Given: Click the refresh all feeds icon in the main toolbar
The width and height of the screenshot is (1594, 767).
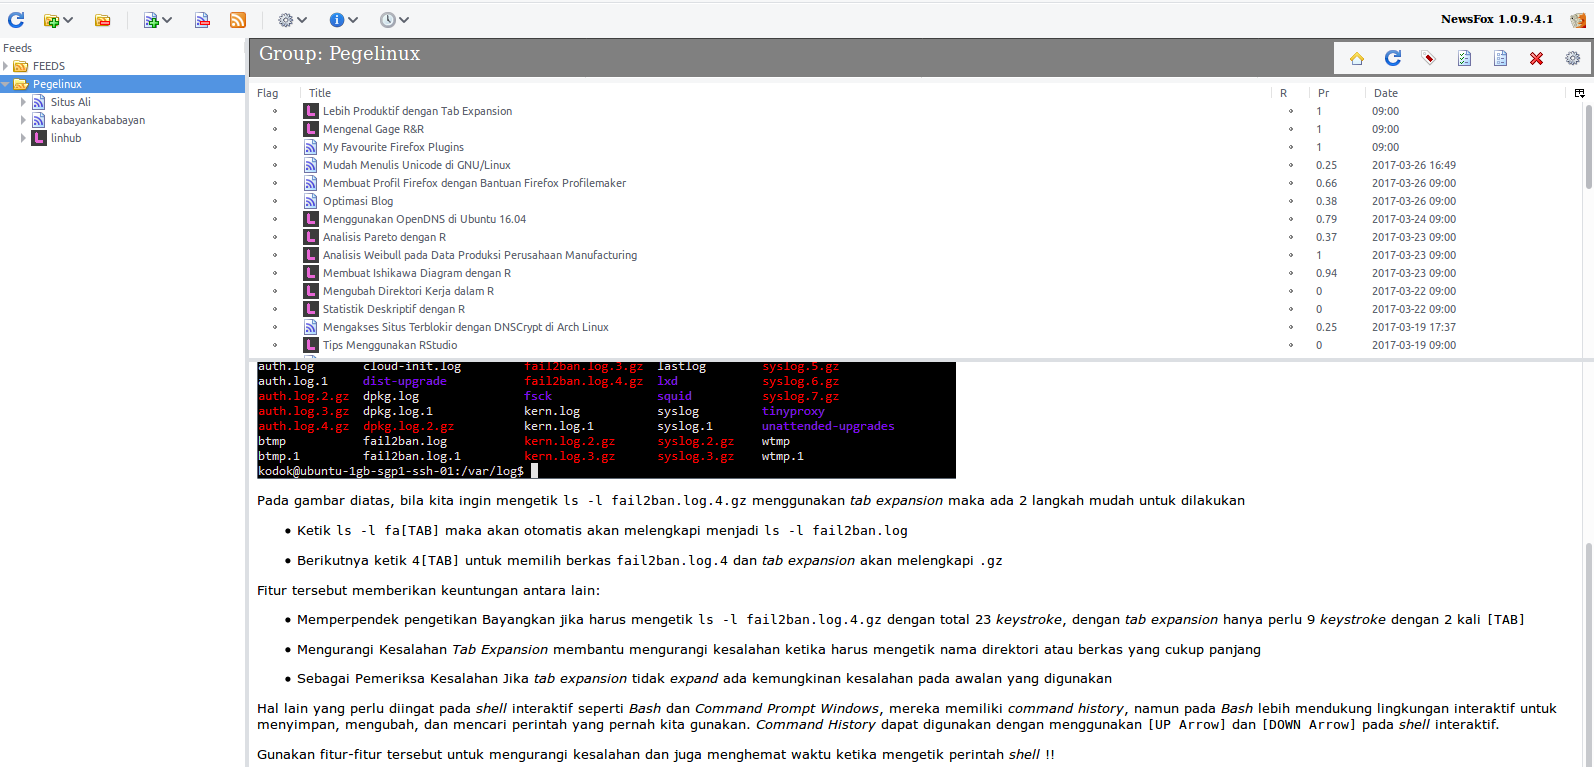Looking at the screenshot, I should coord(16,19).
